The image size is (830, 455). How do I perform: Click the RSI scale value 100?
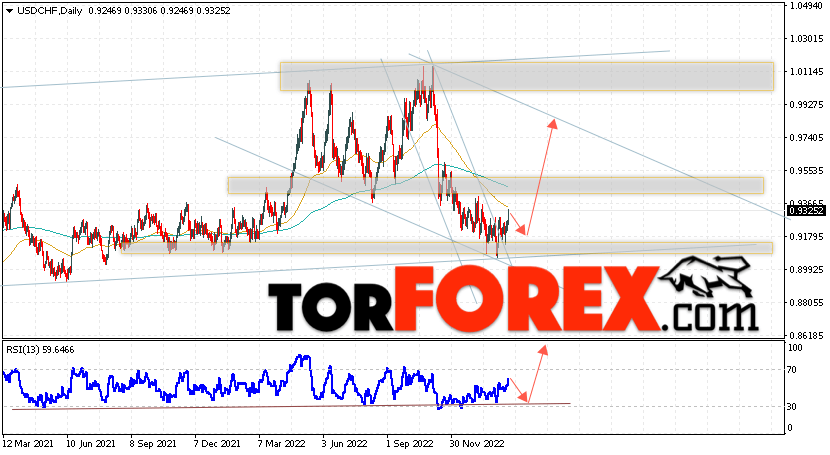[796, 348]
